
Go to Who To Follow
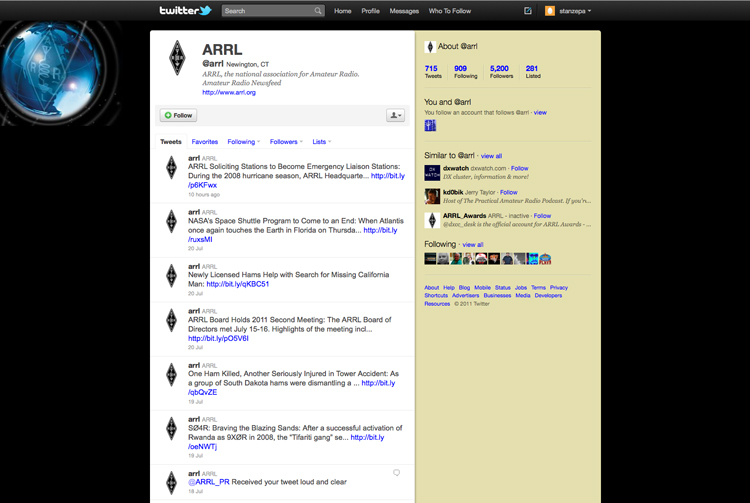point(450,11)
